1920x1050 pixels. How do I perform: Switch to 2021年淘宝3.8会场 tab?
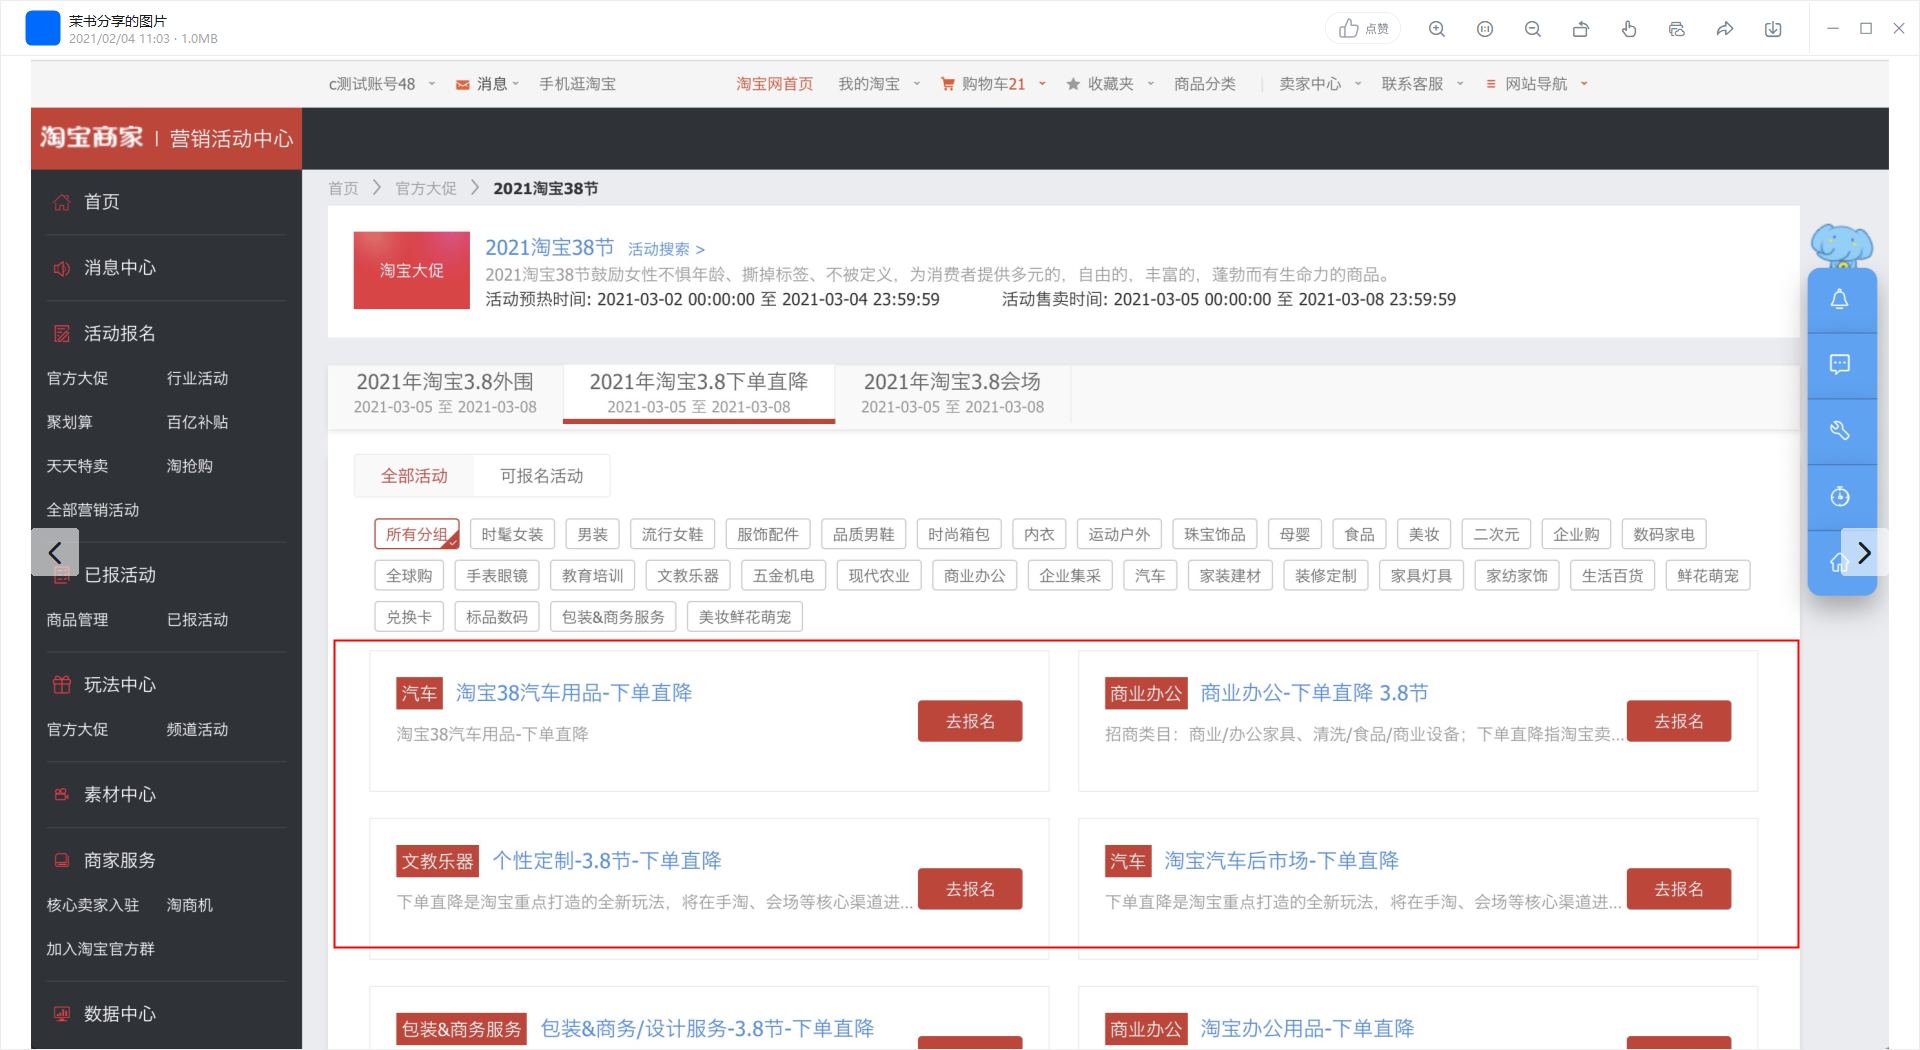pos(952,393)
